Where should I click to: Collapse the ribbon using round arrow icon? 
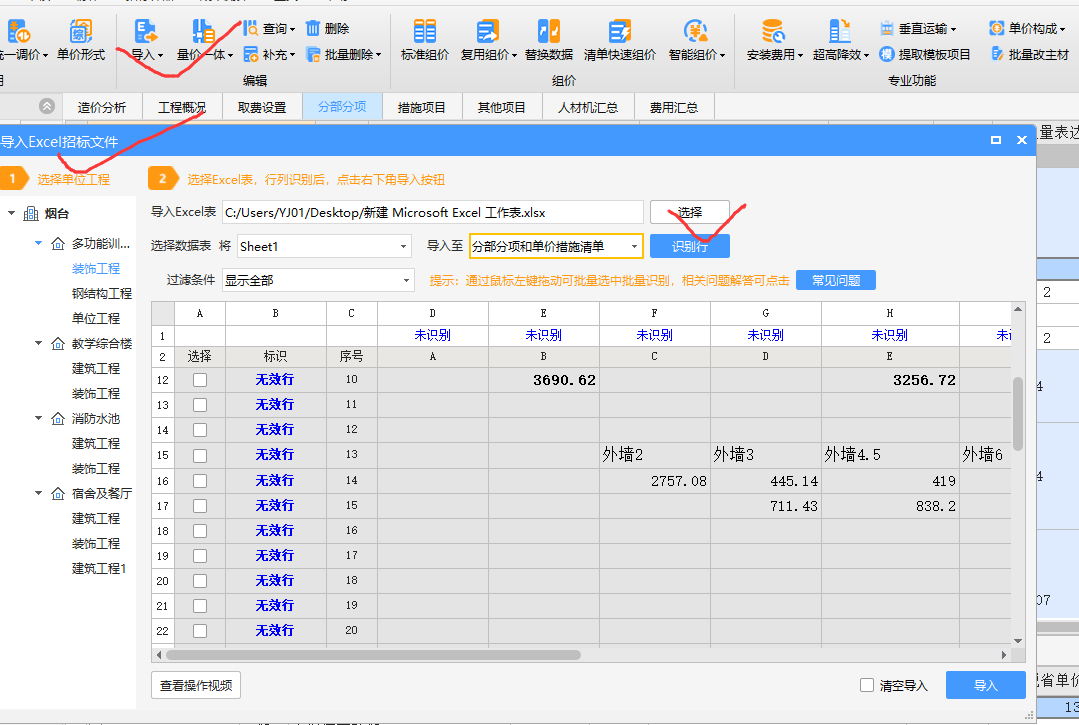point(47,107)
